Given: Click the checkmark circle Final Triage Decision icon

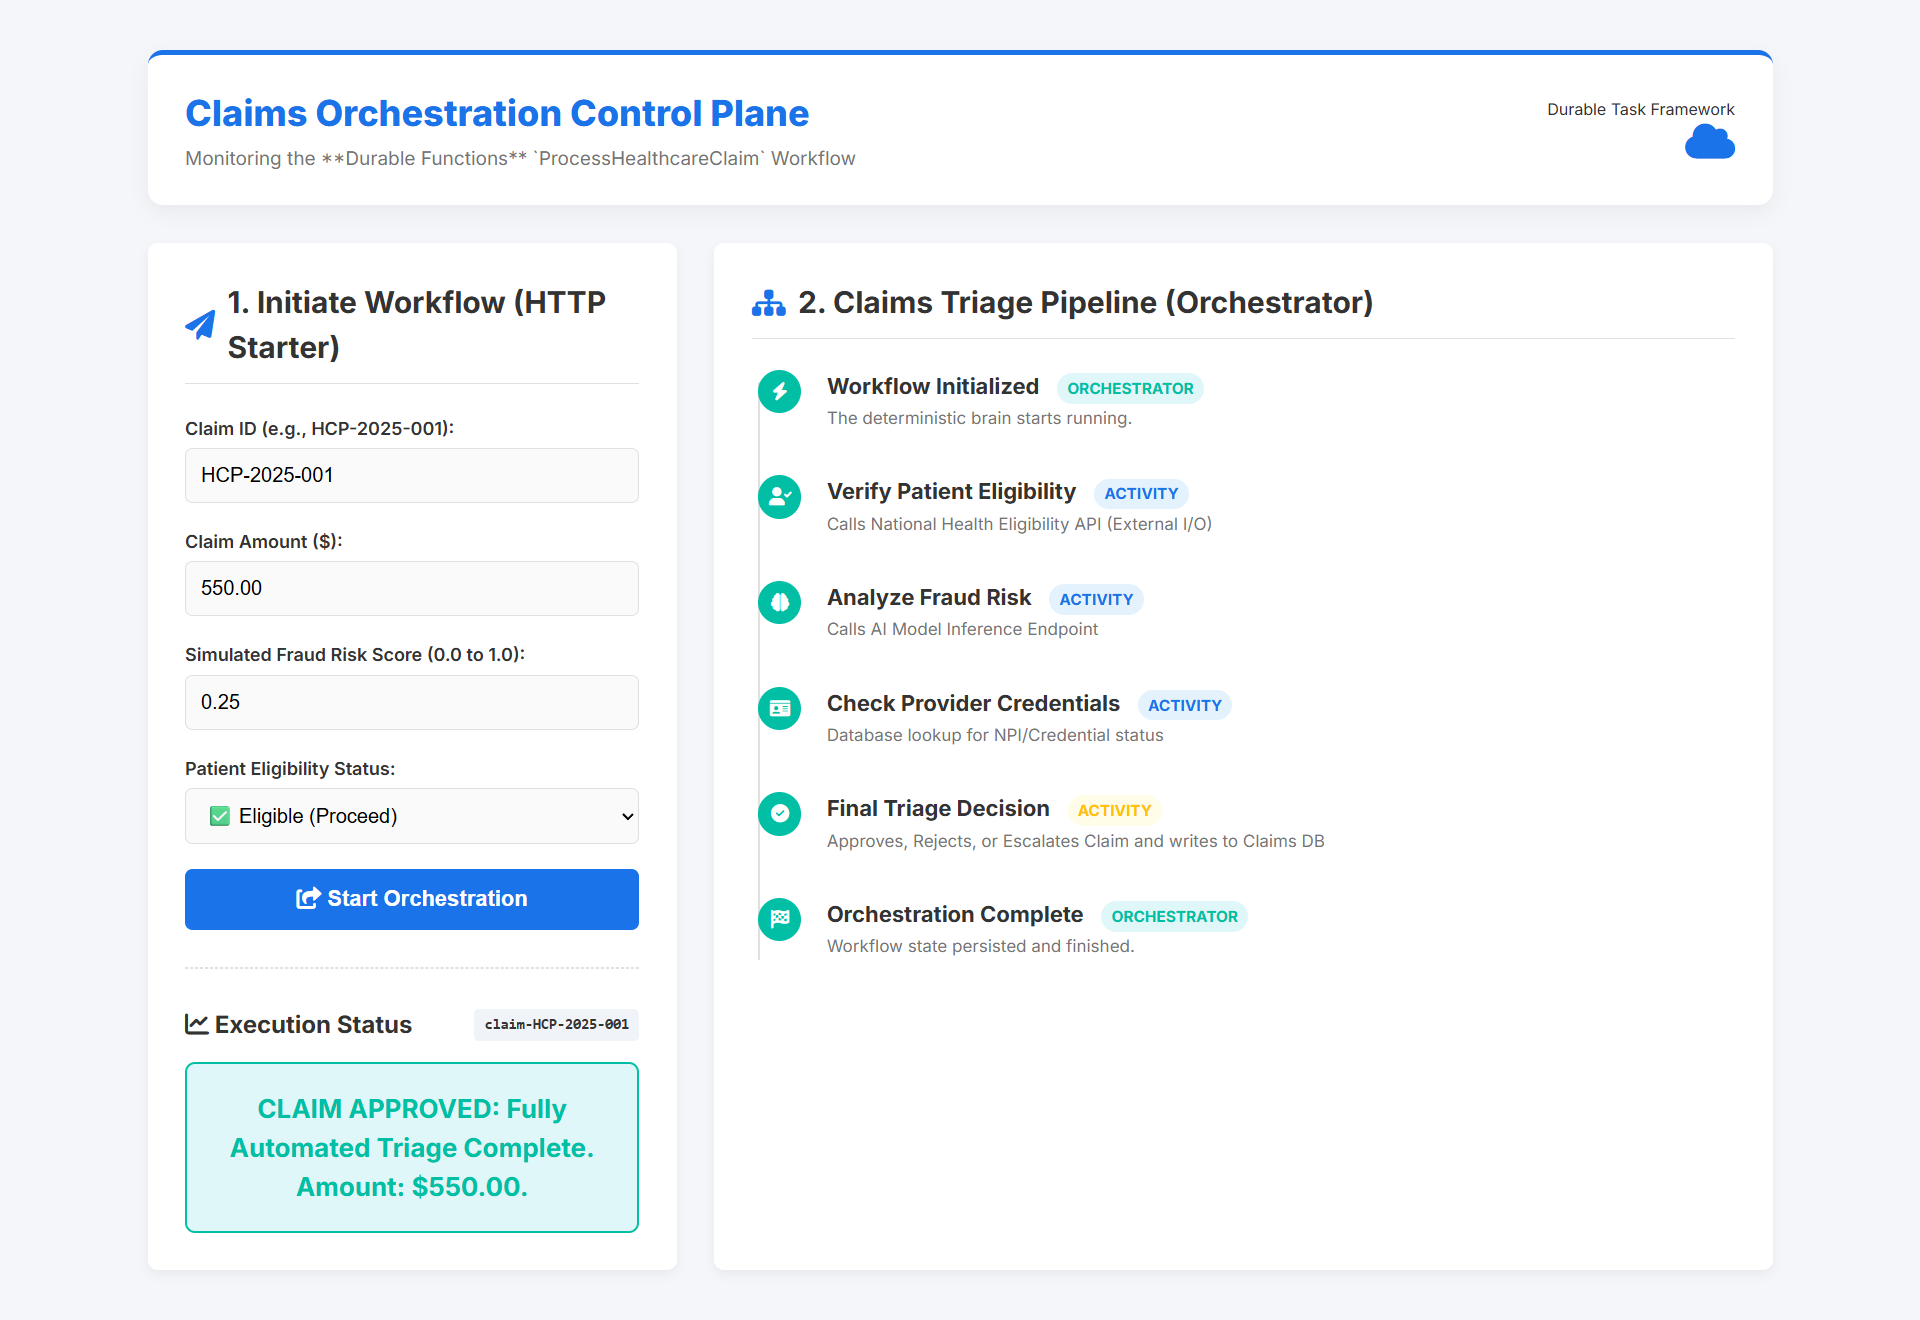Looking at the screenshot, I should pyautogui.click(x=779, y=813).
